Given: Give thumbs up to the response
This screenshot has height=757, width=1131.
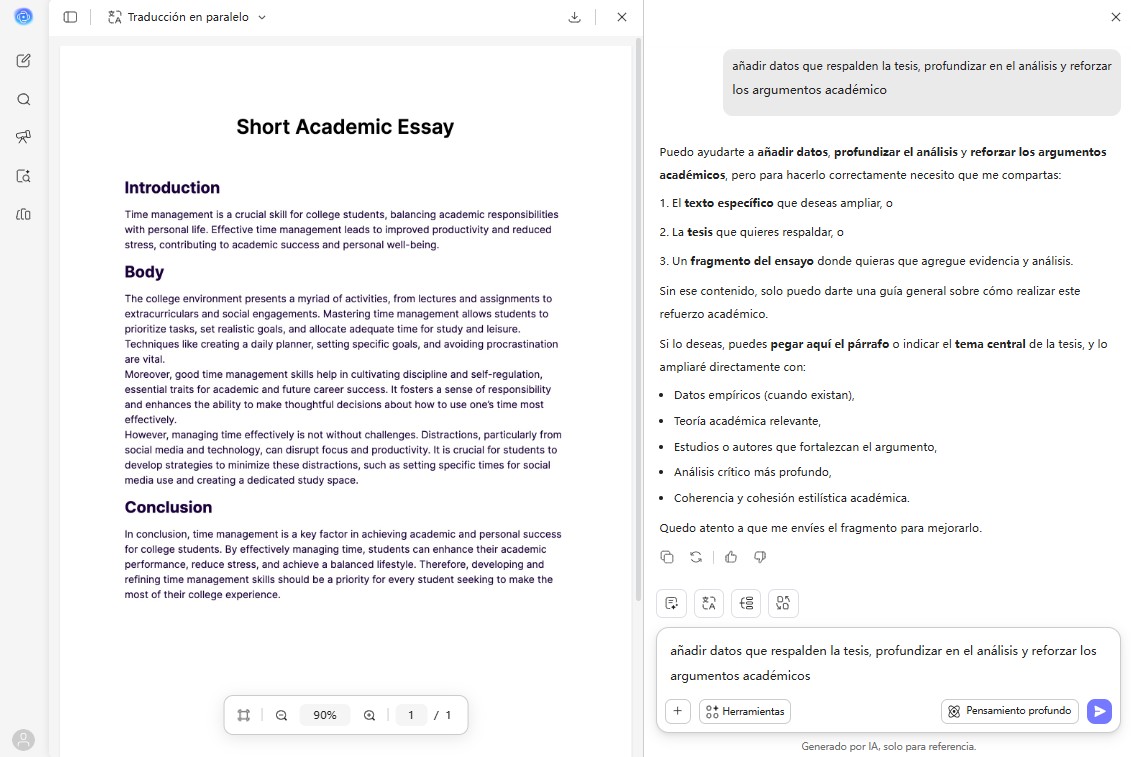Looking at the screenshot, I should point(731,557).
